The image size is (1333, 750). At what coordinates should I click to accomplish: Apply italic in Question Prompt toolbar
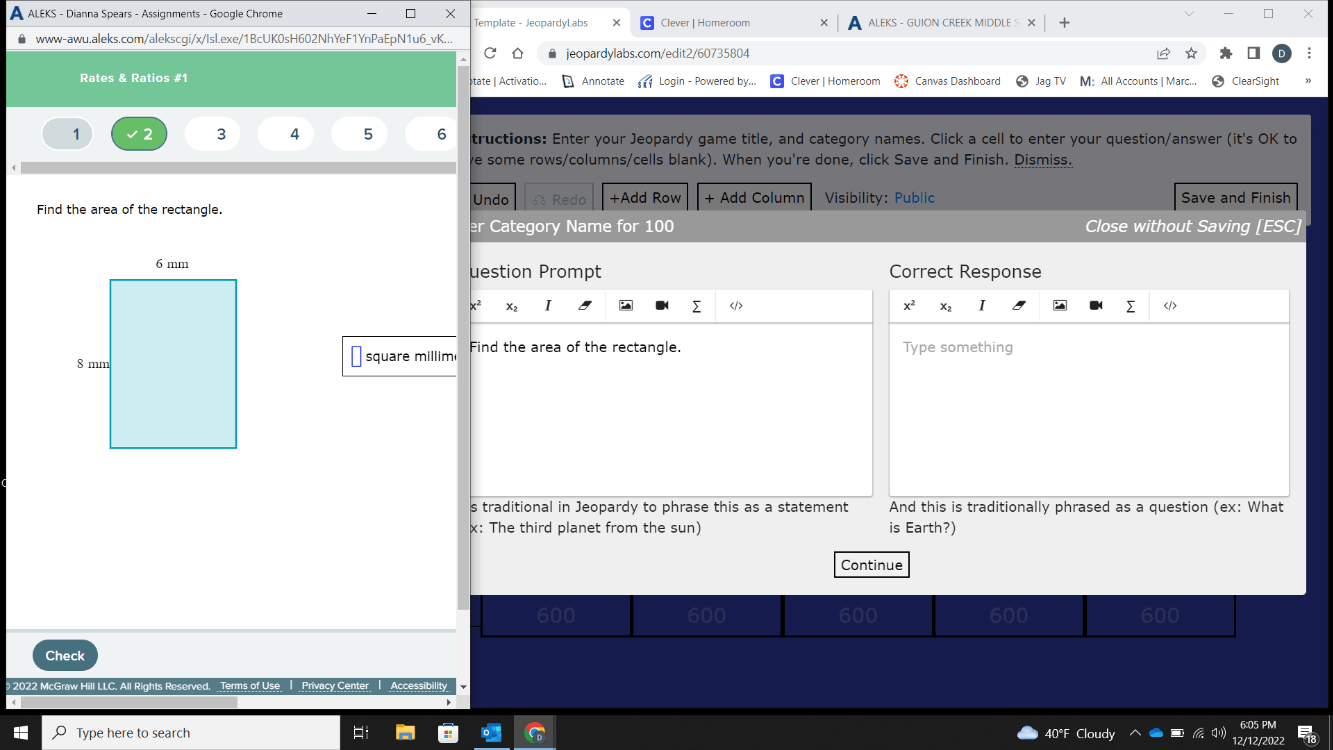tap(548, 306)
